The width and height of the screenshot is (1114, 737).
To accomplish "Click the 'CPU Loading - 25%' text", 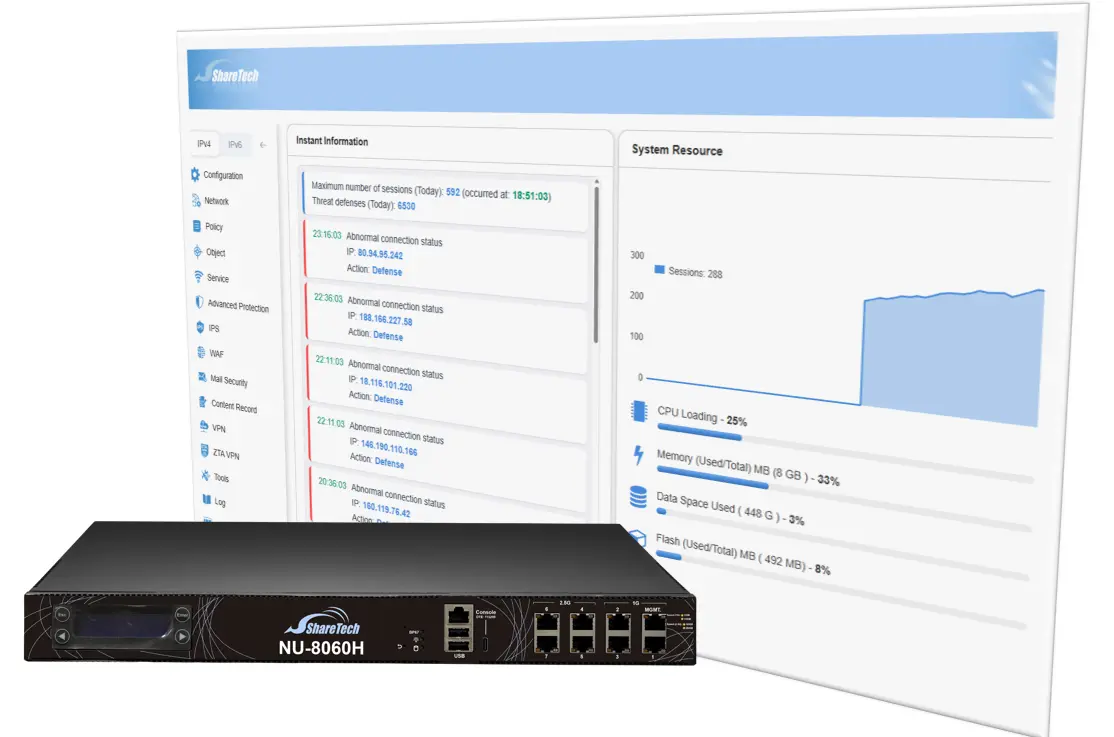I will point(702,416).
